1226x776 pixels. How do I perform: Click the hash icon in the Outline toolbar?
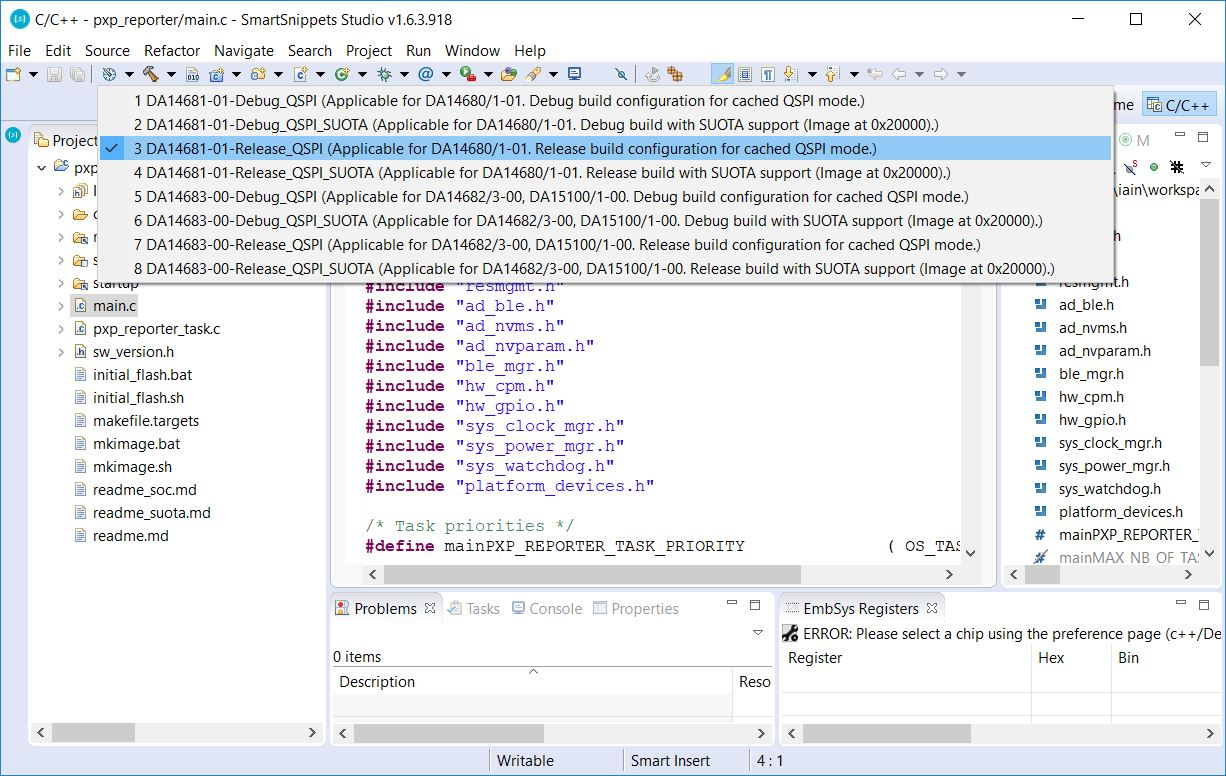(x=1177, y=166)
